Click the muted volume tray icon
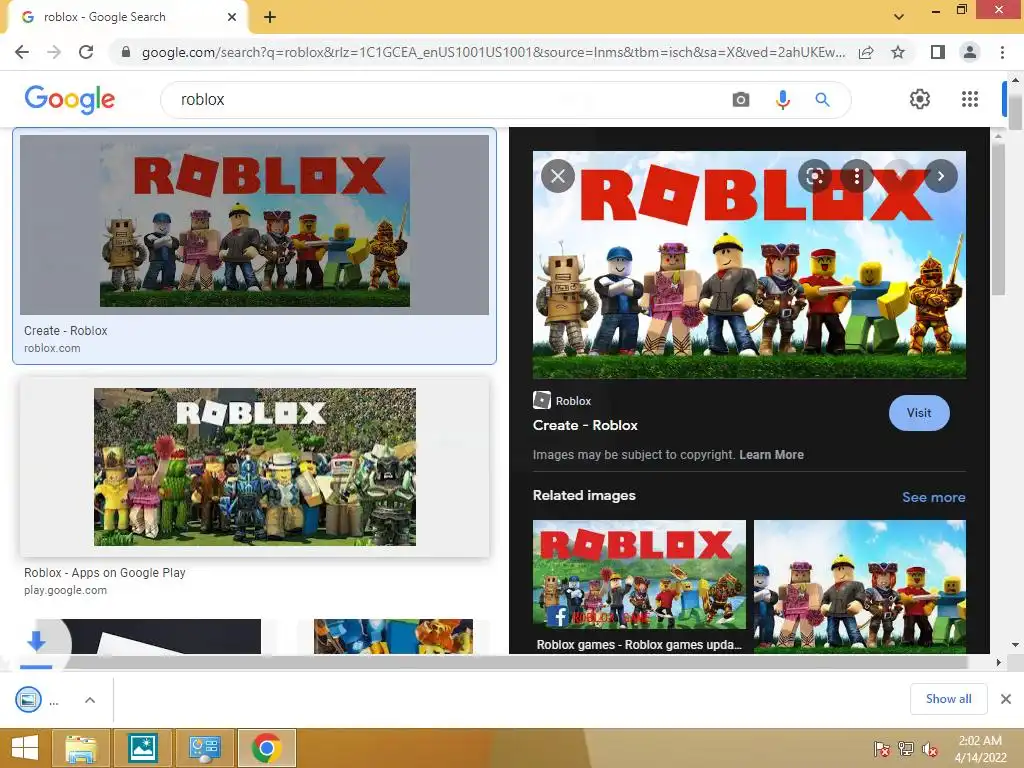Viewport: 1024px width, 768px height. point(930,749)
